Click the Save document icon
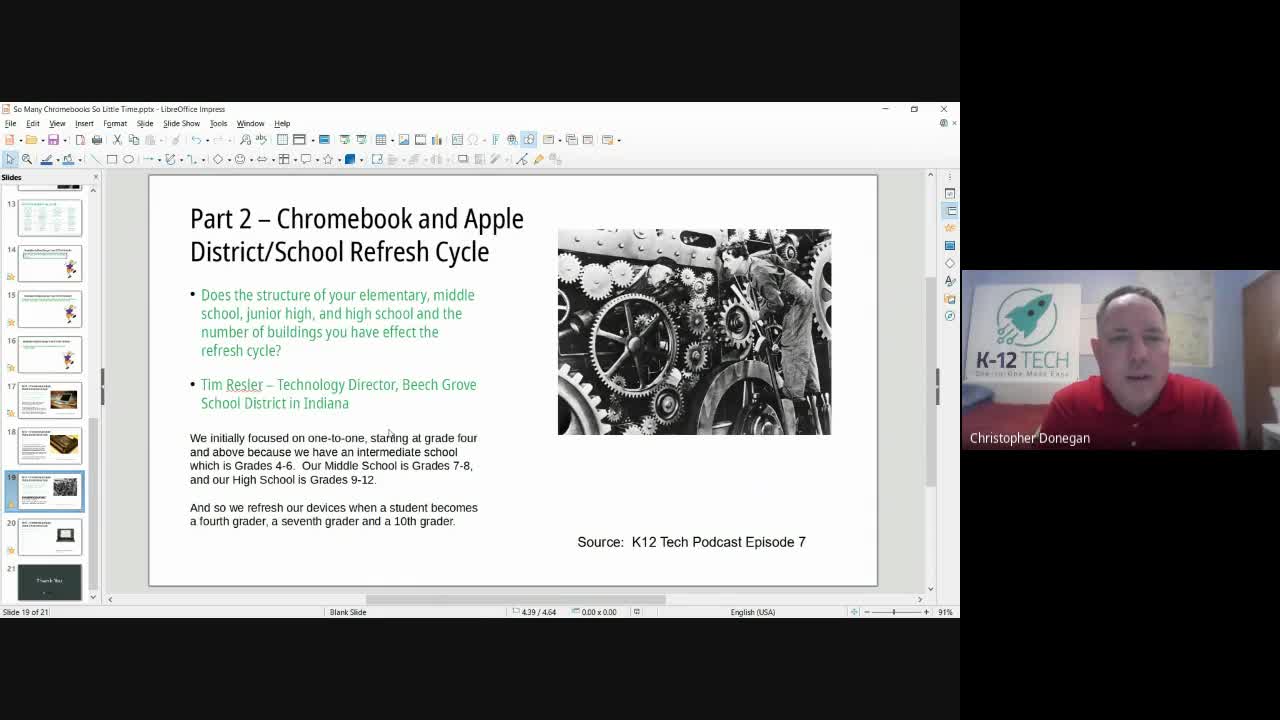This screenshot has width=1280, height=720. point(53,140)
